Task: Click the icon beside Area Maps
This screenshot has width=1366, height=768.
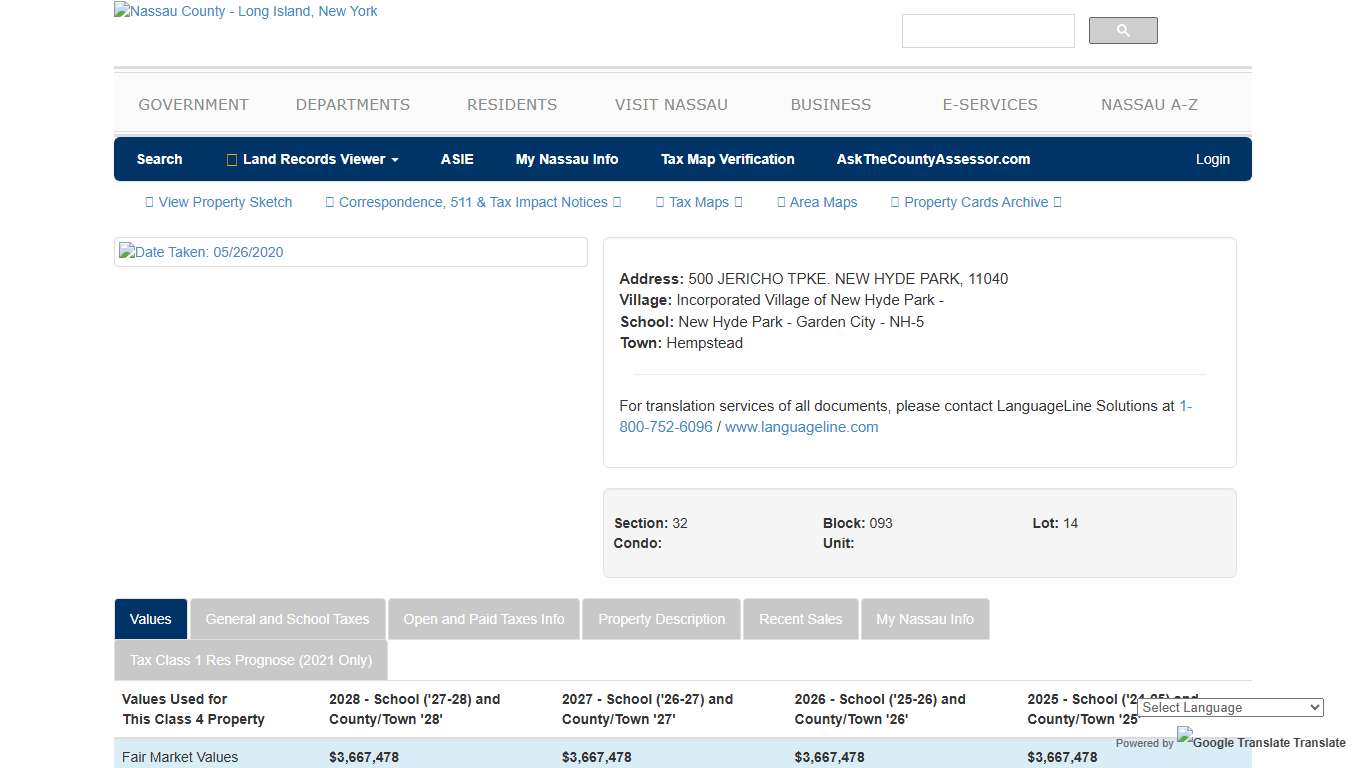Action: pos(781,202)
